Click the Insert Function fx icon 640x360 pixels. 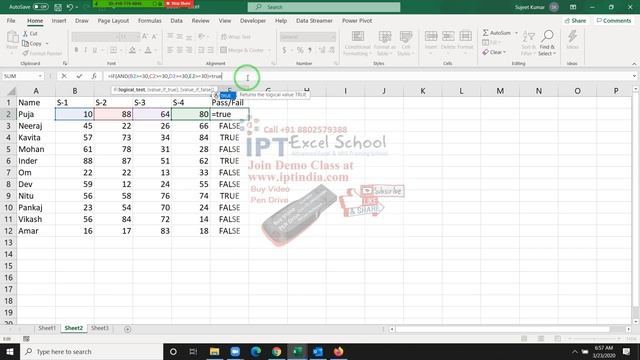point(94,76)
